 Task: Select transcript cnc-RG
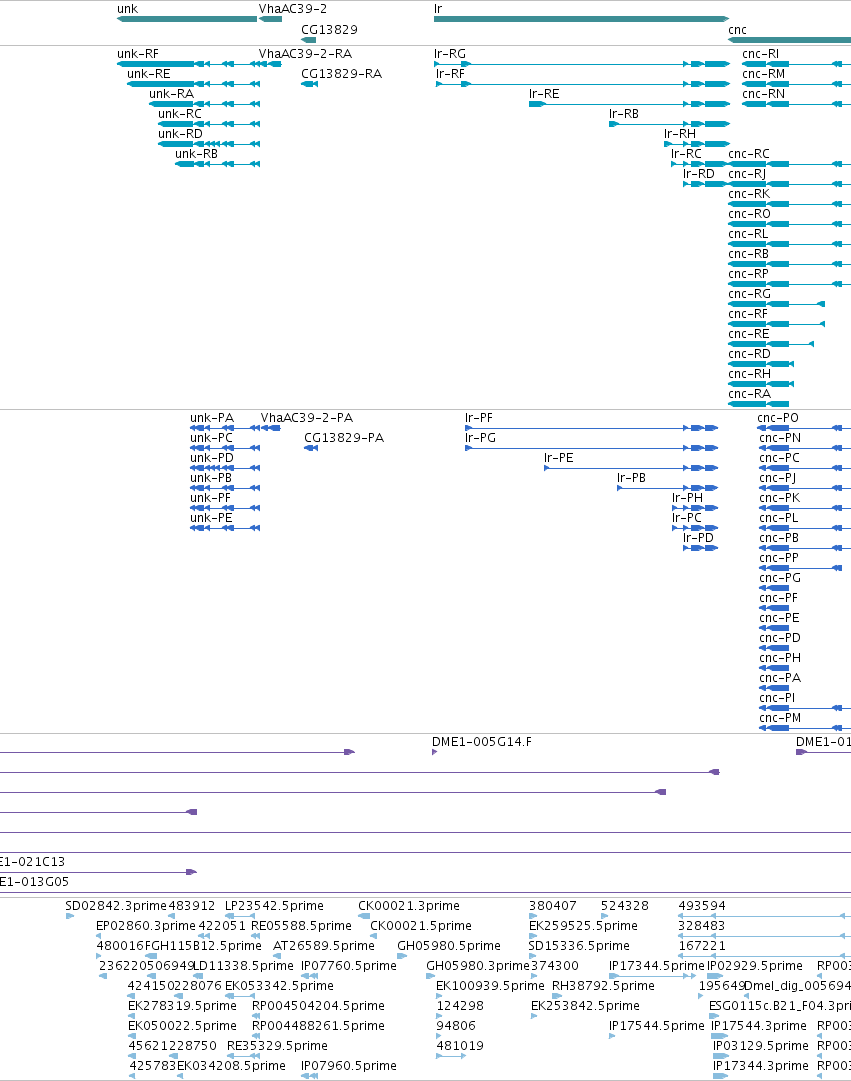750,294
